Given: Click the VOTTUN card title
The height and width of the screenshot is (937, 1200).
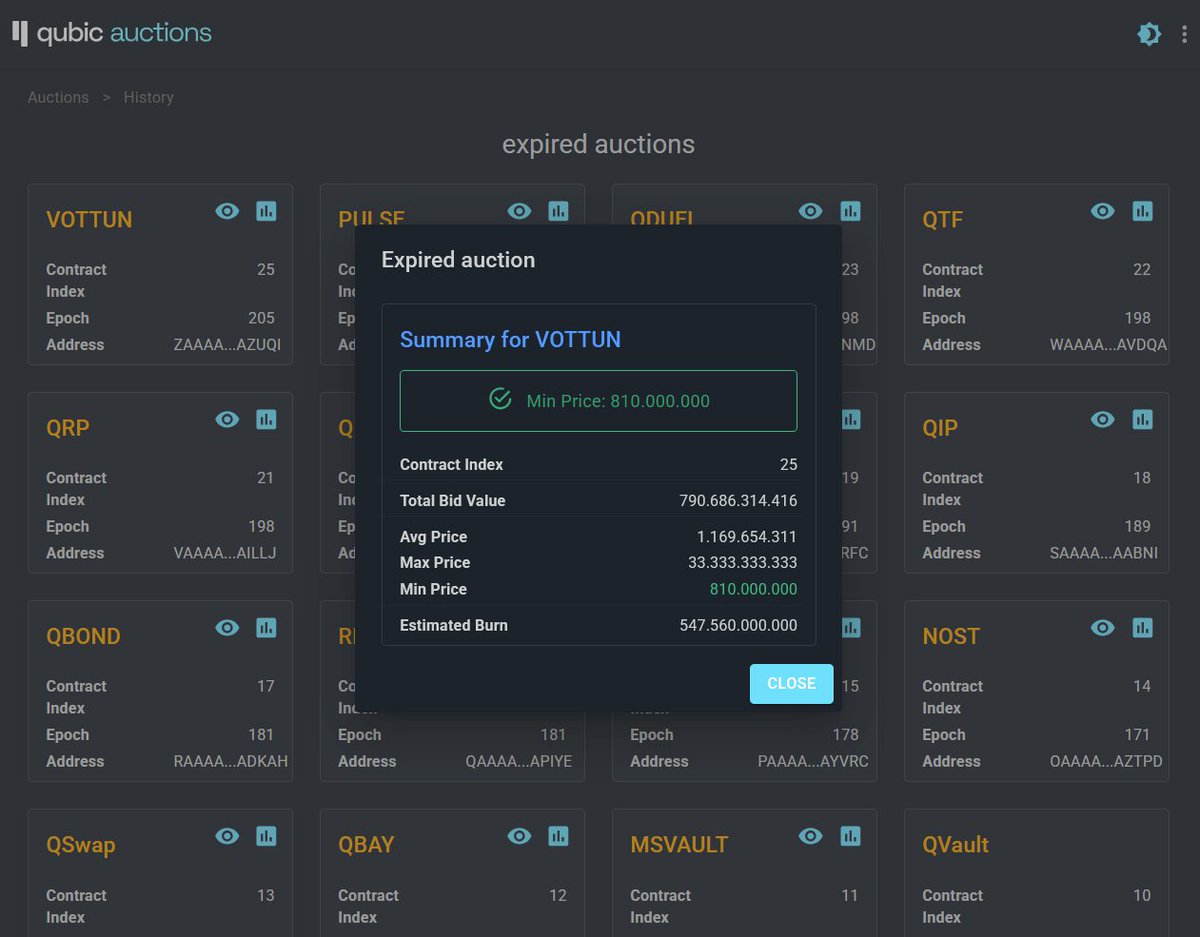Looking at the screenshot, I should (89, 219).
